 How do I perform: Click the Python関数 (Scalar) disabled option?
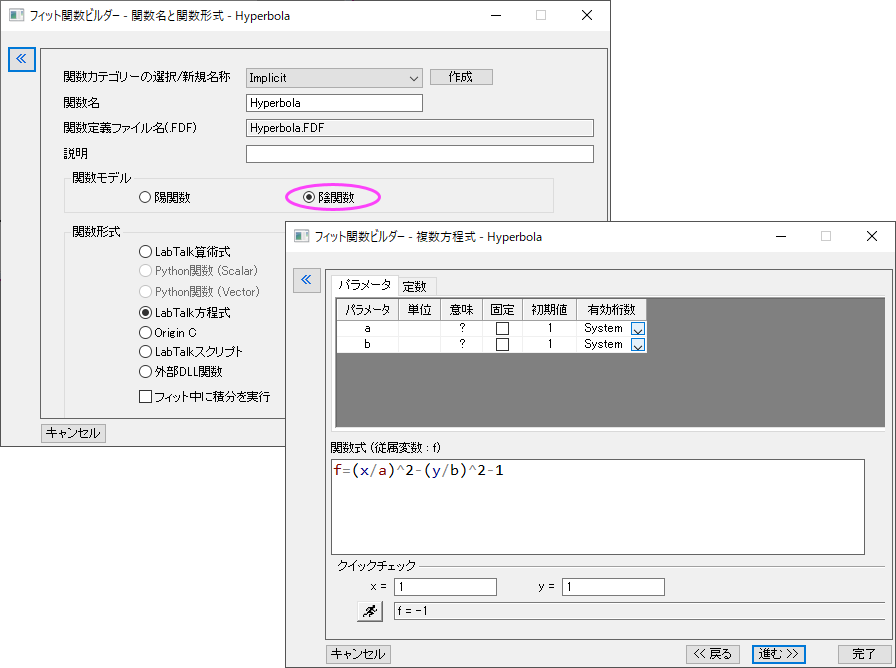(x=199, y=271)
